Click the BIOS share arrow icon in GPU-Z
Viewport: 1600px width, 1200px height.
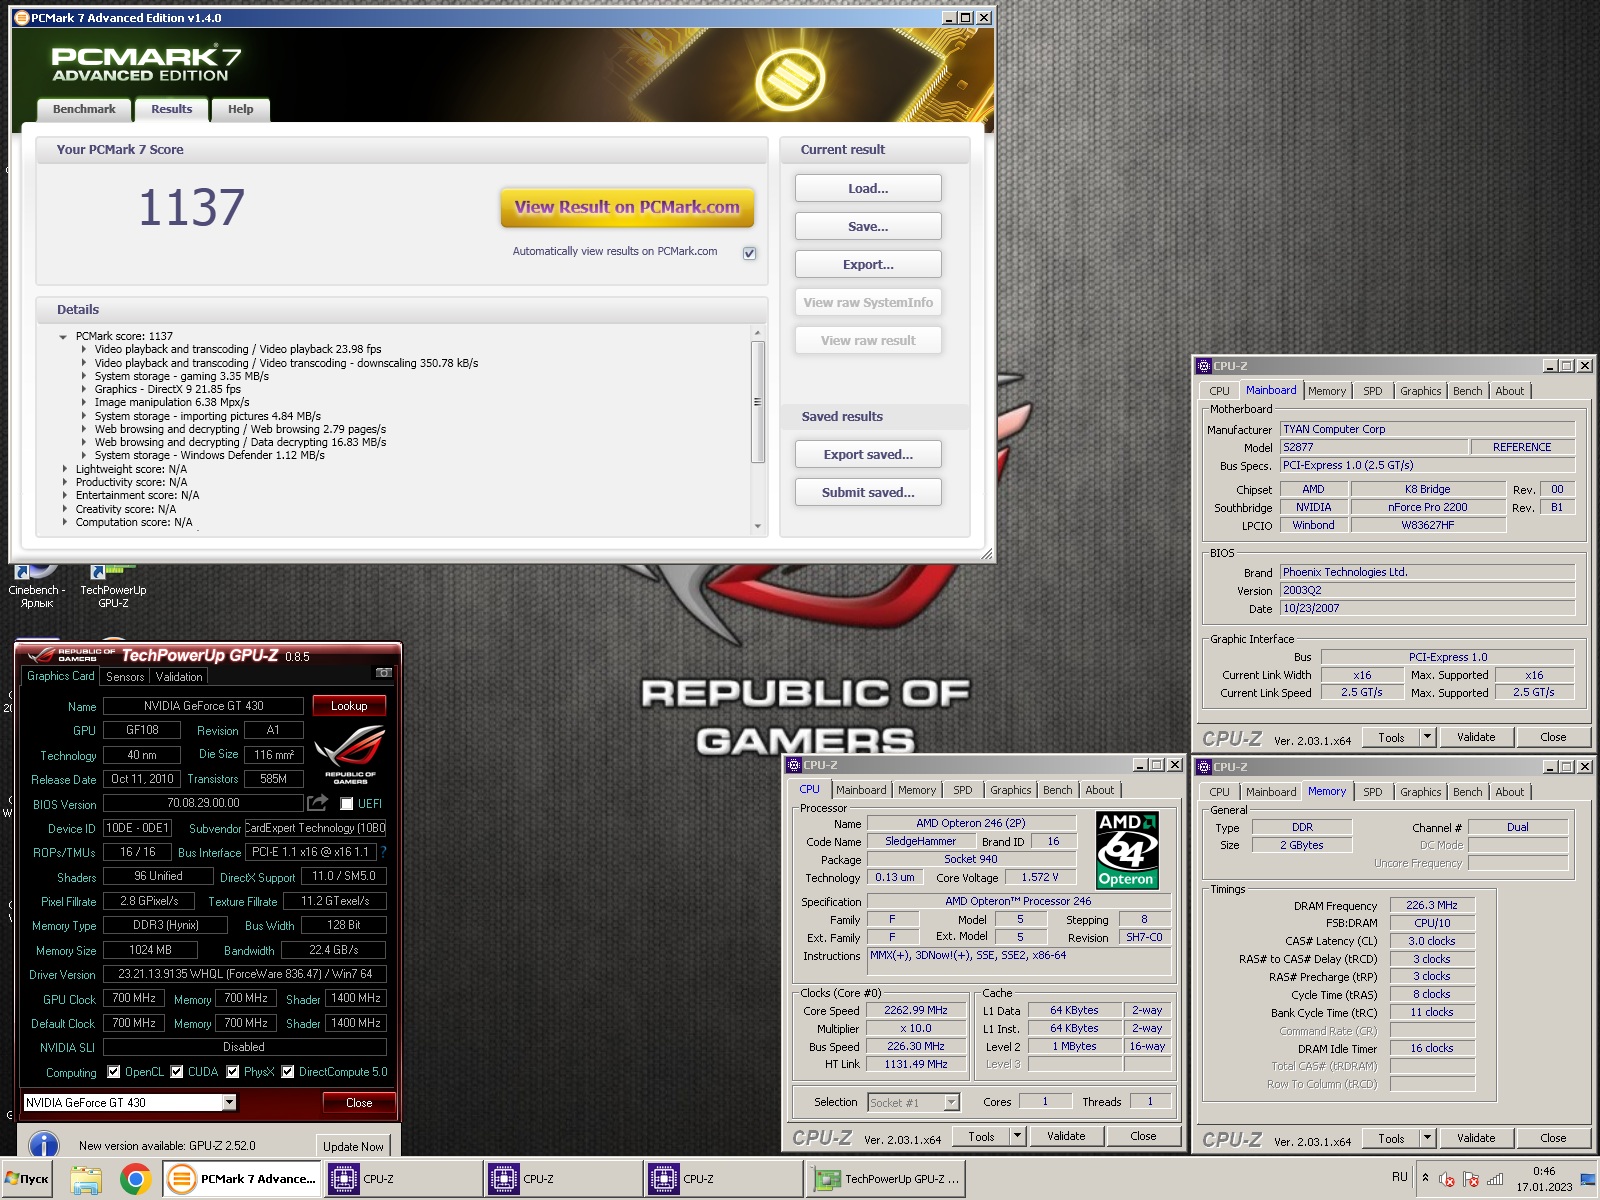pos(318,803)
